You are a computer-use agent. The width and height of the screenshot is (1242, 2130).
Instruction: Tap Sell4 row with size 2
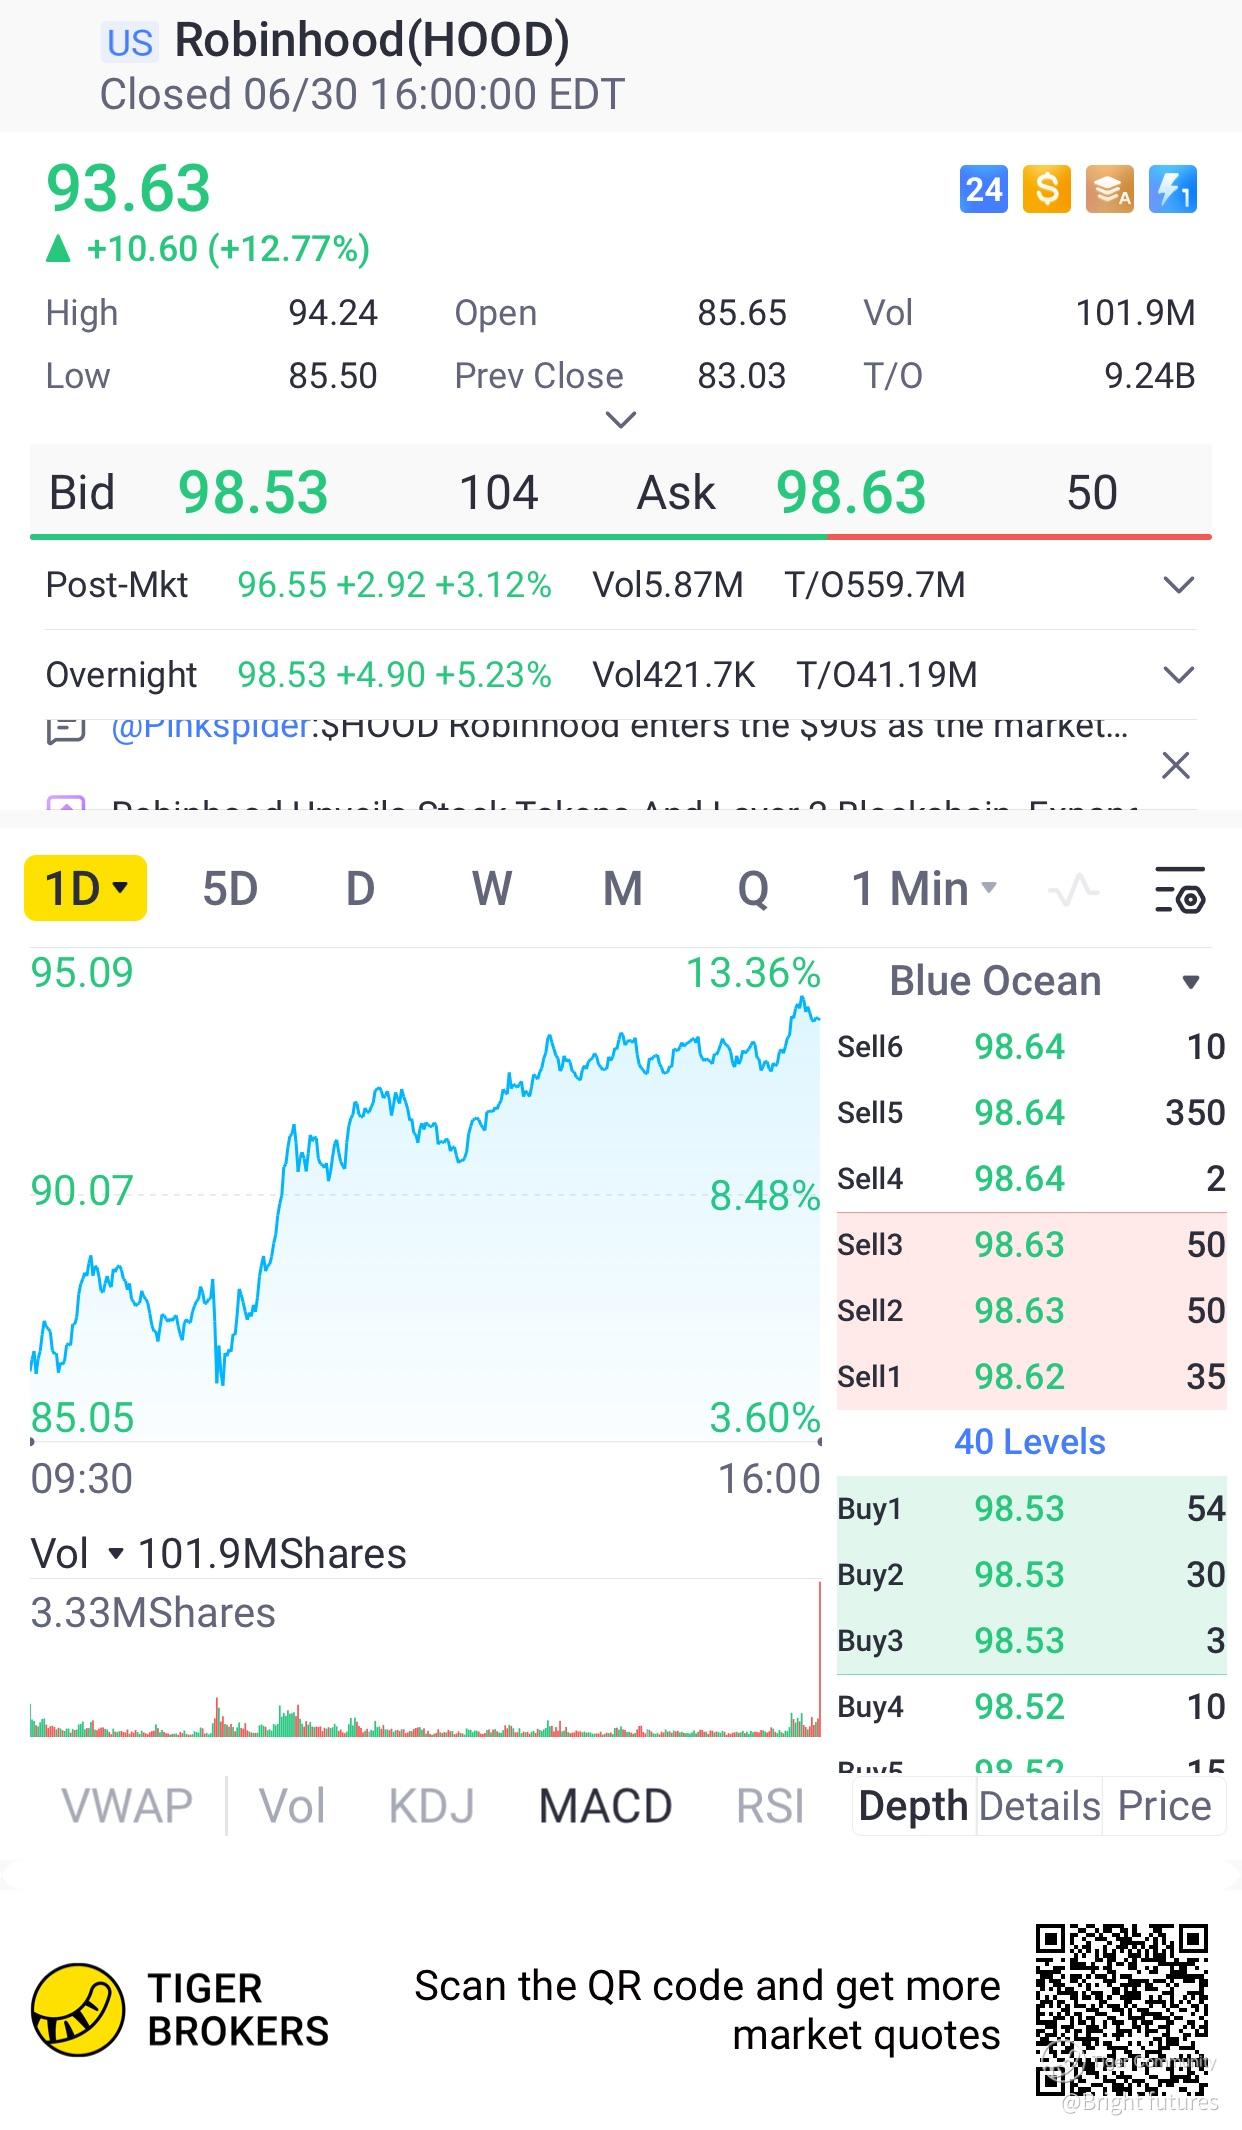tap(1031, 1179)
